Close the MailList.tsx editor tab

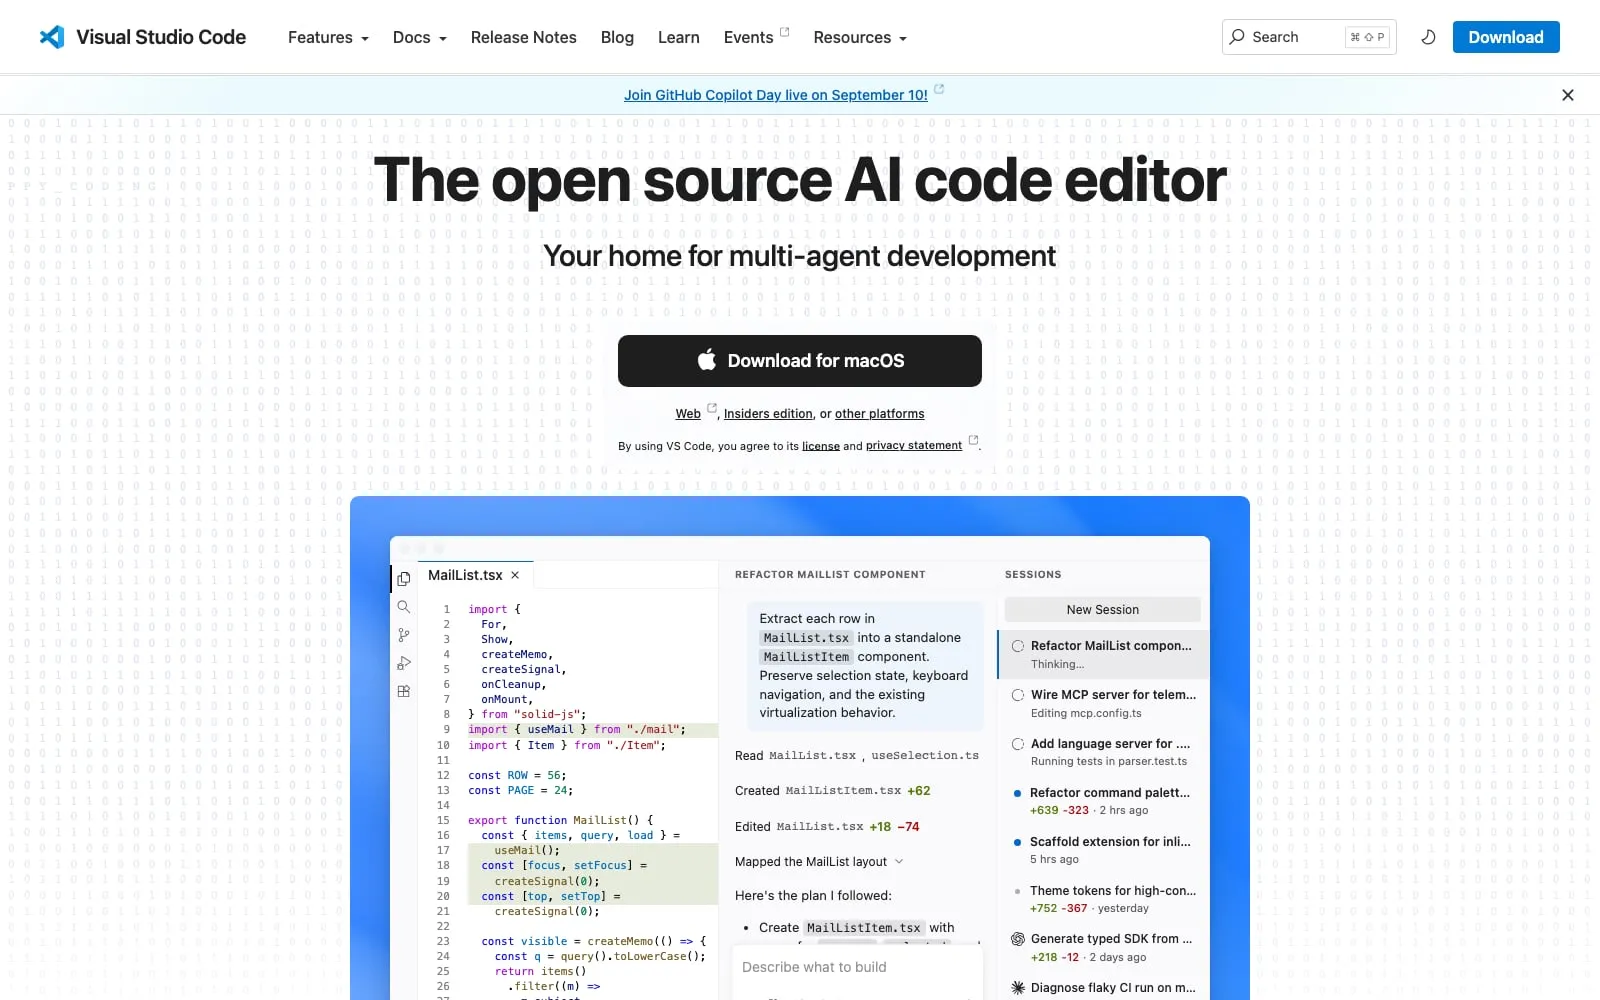click(x=515, y=575)
